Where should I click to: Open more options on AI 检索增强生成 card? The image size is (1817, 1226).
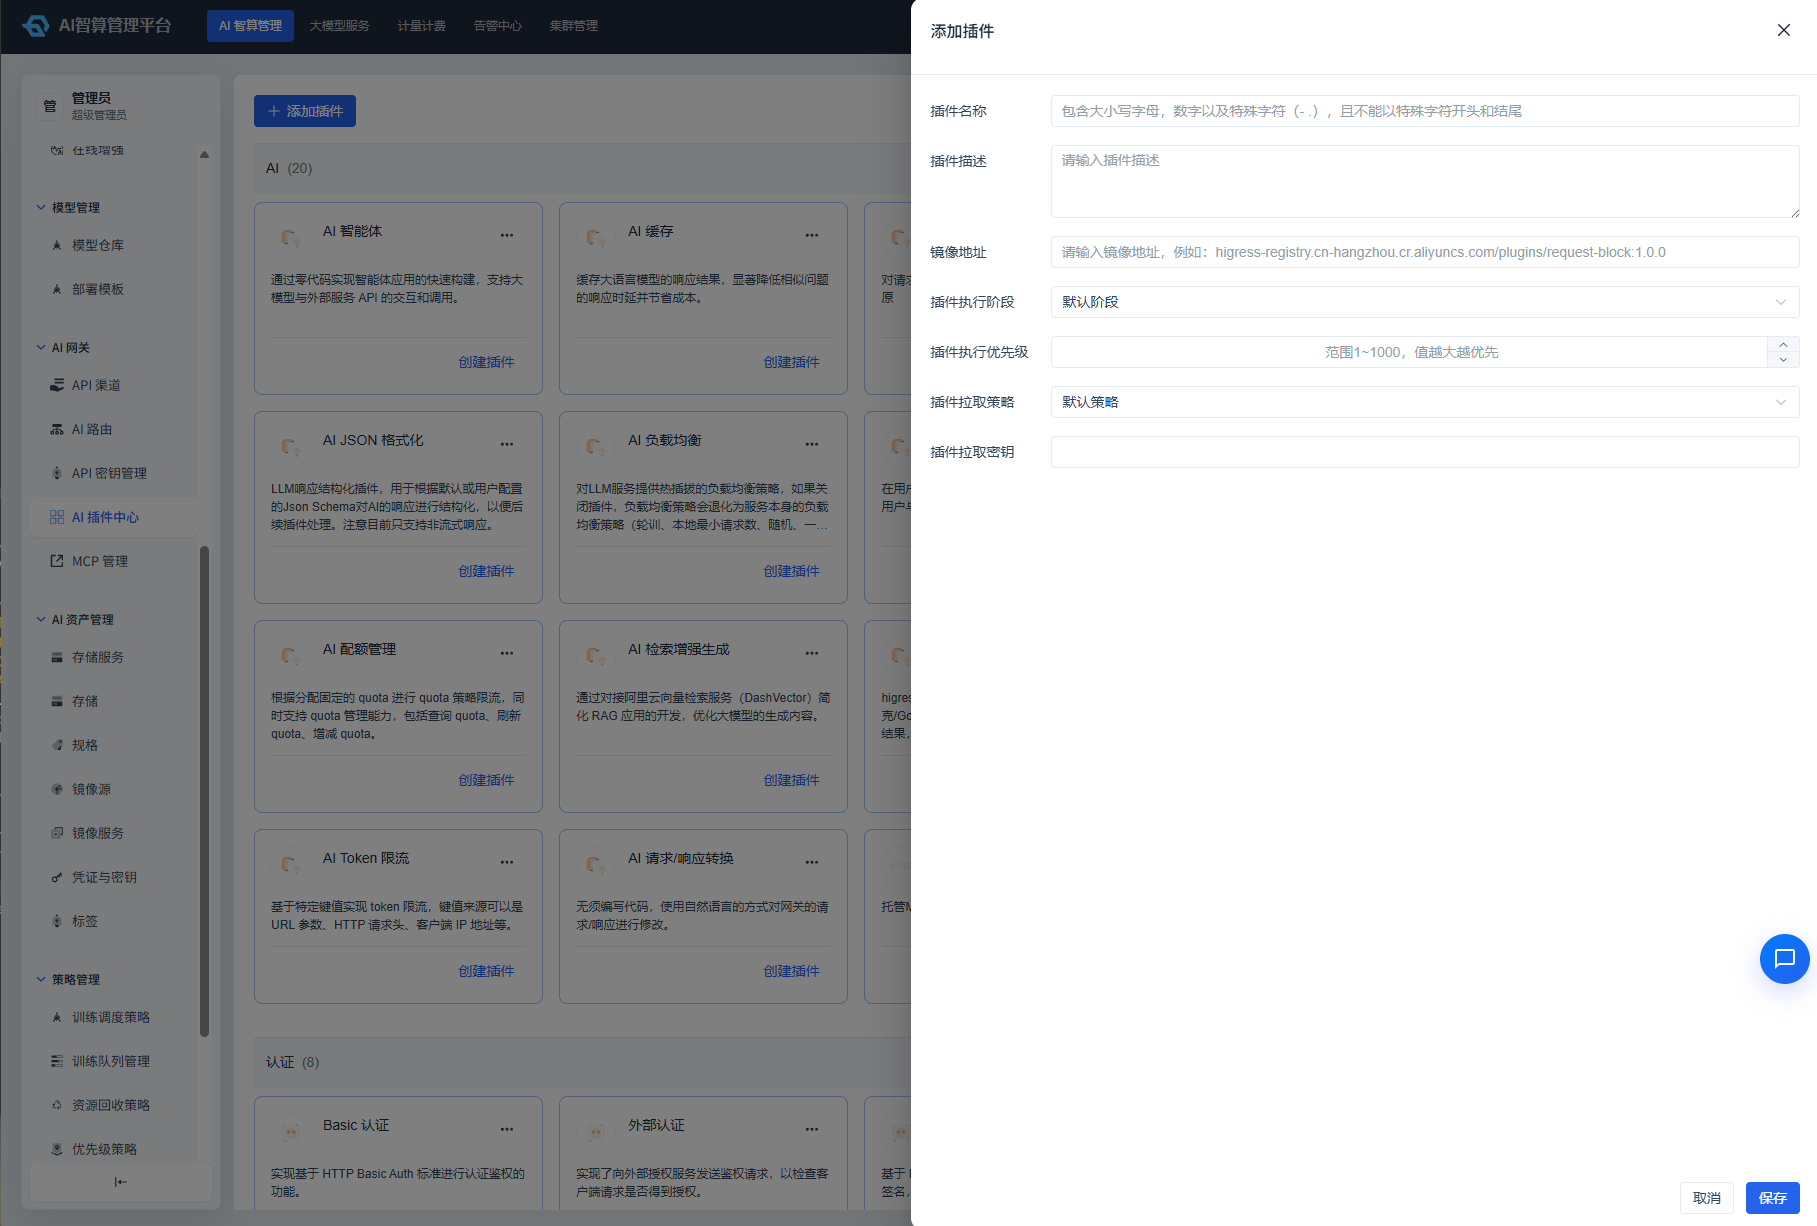point(812,653)
